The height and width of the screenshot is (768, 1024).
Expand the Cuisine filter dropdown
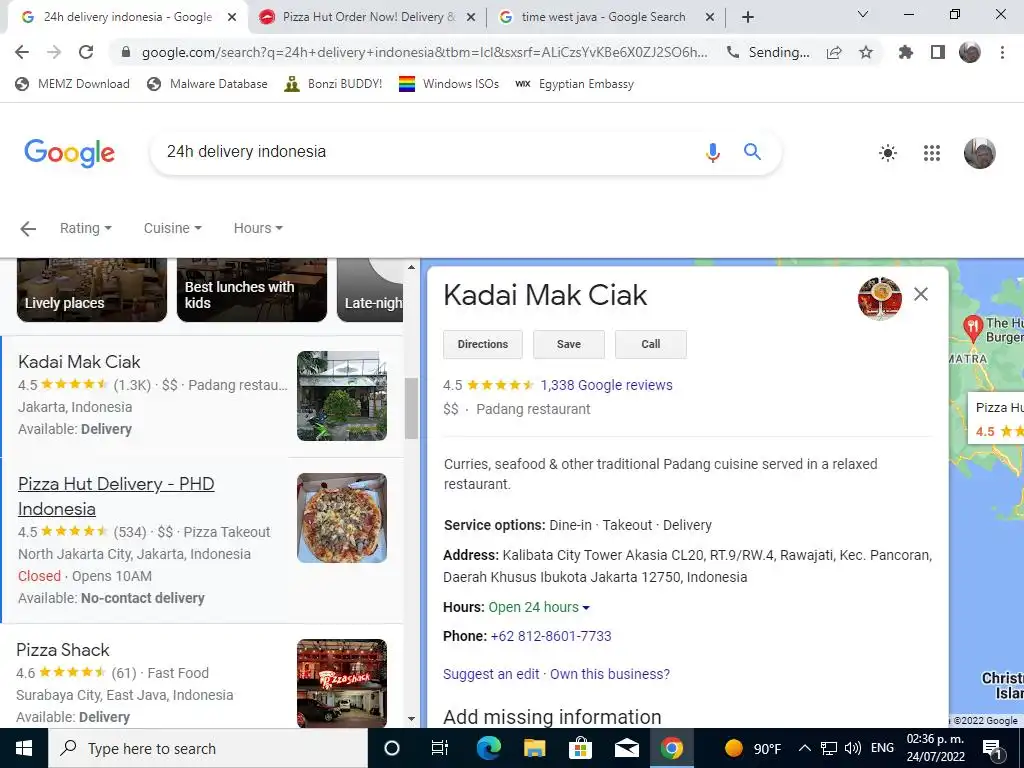[172, 228]
